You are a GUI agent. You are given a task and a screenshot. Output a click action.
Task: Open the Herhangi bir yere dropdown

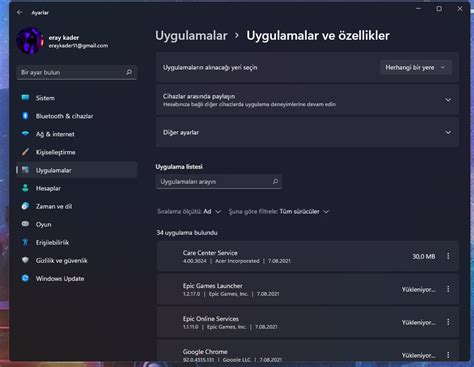pyautogui.click(x=416, y=67)
